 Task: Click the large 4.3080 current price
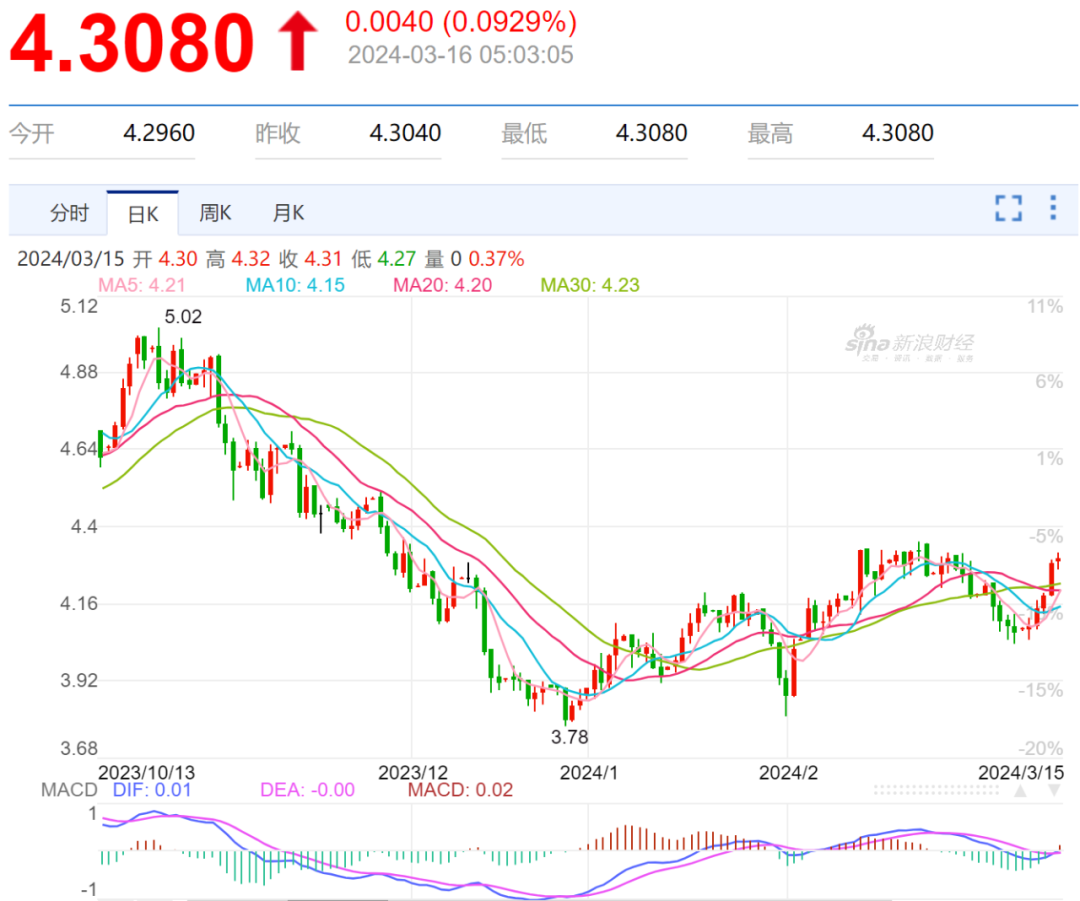132,43
